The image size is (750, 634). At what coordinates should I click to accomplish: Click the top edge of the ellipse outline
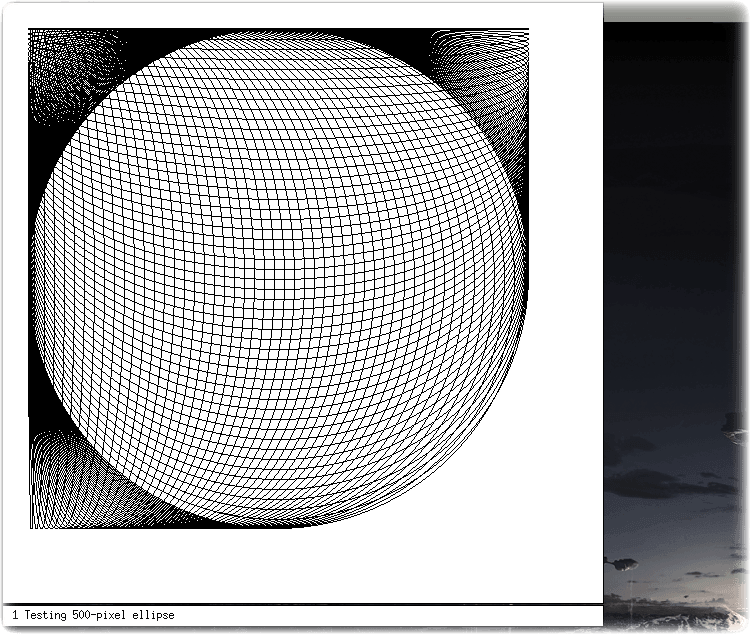point(279,32)
